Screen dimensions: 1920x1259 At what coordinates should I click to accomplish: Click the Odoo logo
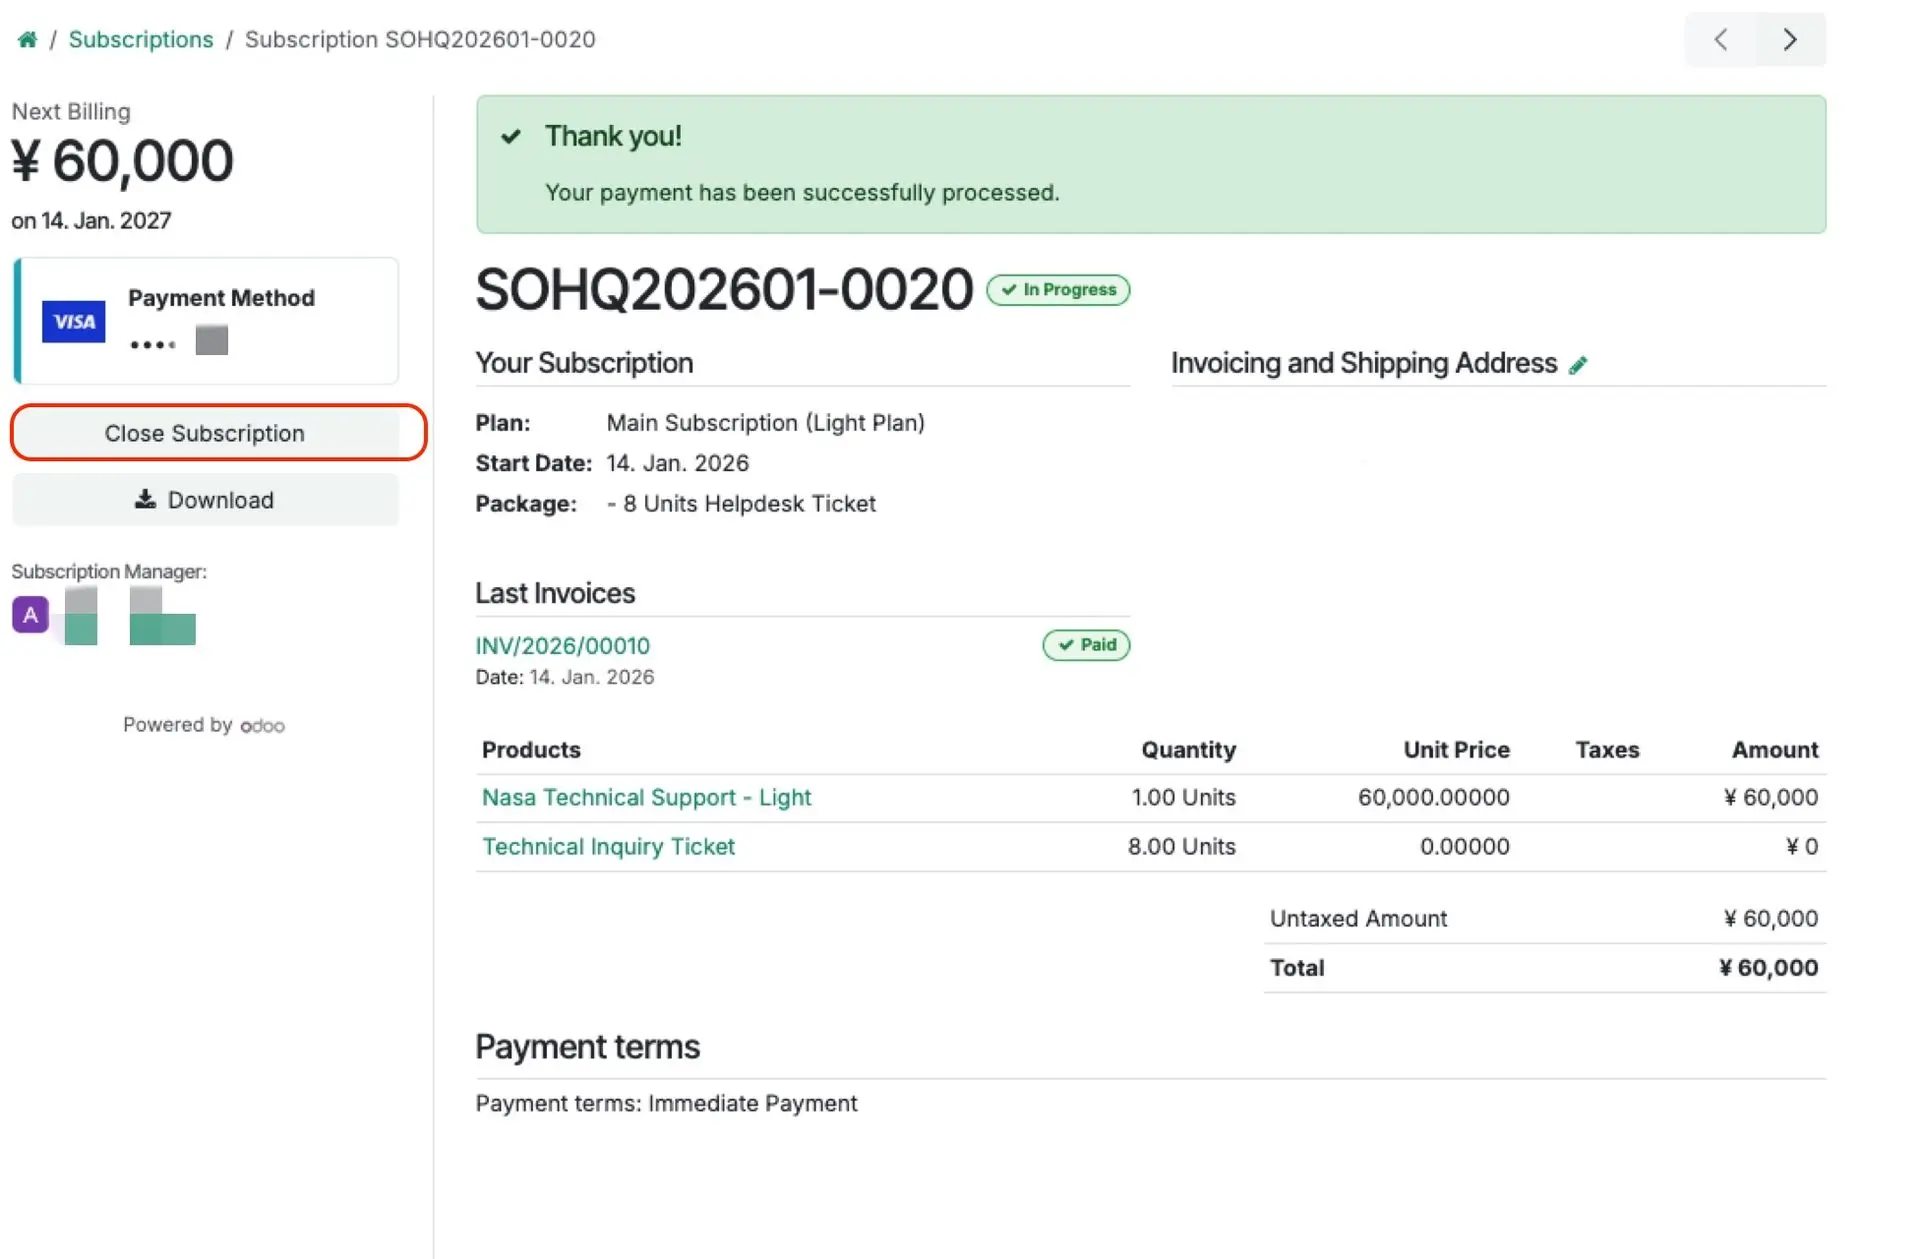click(263, 726)
